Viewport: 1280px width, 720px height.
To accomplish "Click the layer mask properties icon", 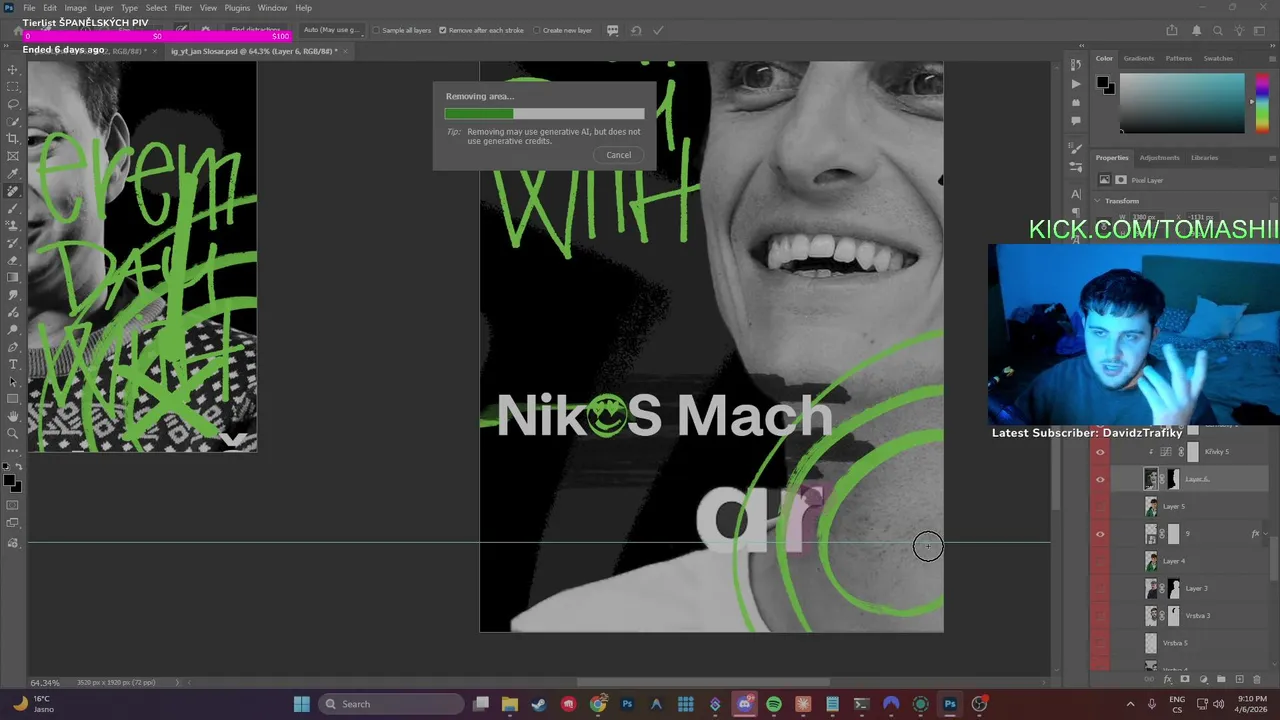I will 1121,180.
